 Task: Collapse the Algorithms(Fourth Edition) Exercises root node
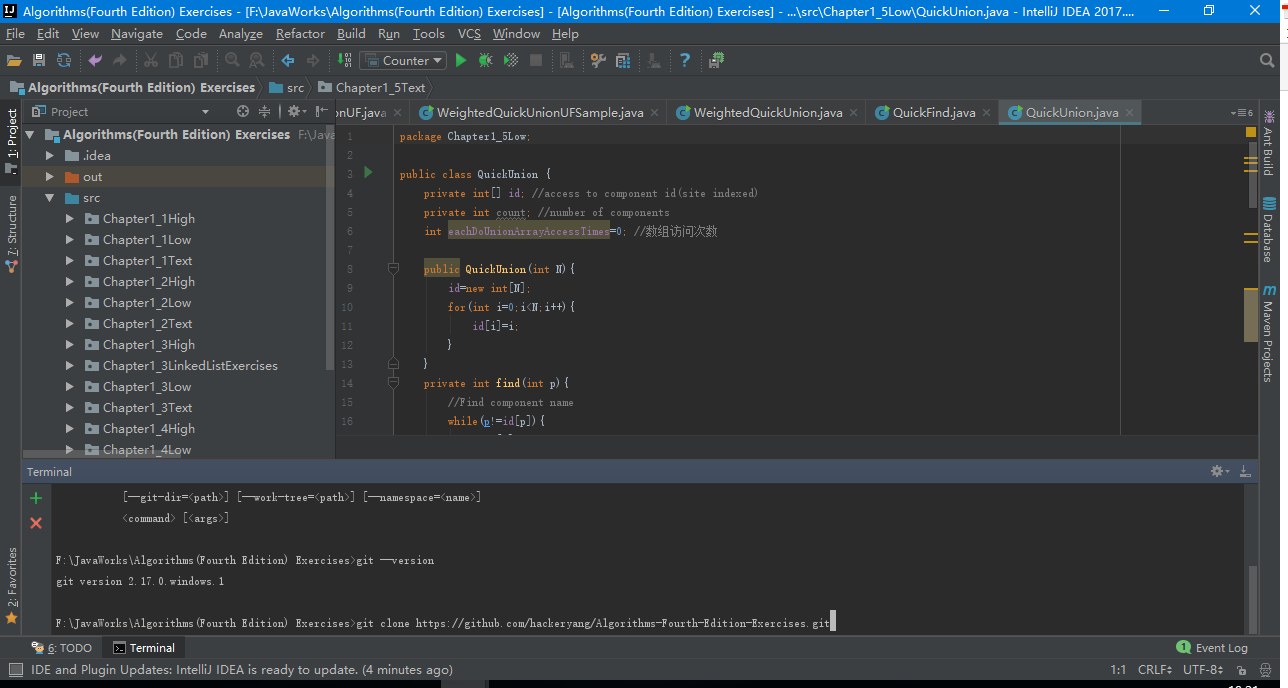tap(30, 134)
